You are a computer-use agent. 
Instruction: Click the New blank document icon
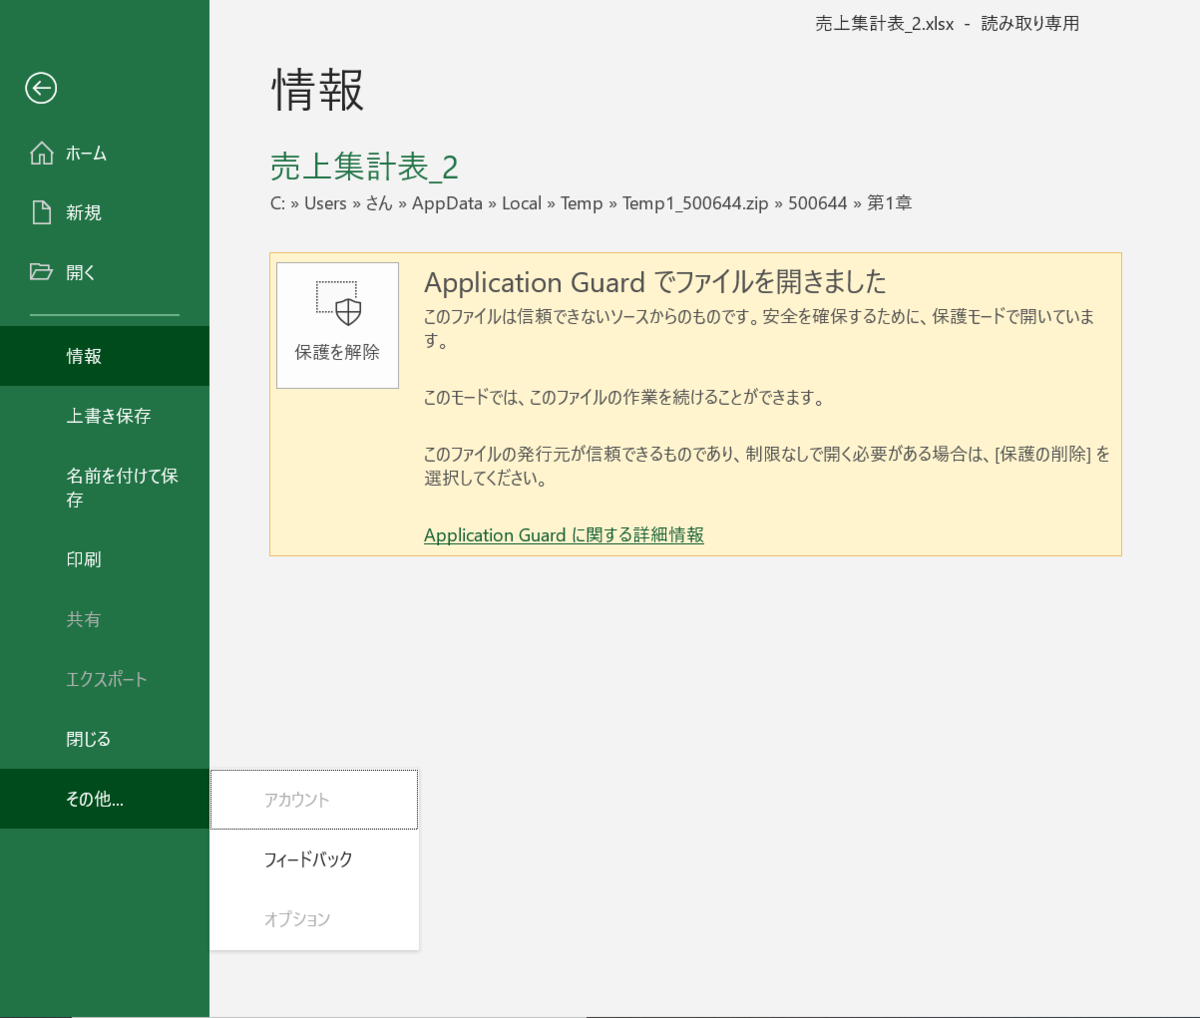(x=41, y=212)
